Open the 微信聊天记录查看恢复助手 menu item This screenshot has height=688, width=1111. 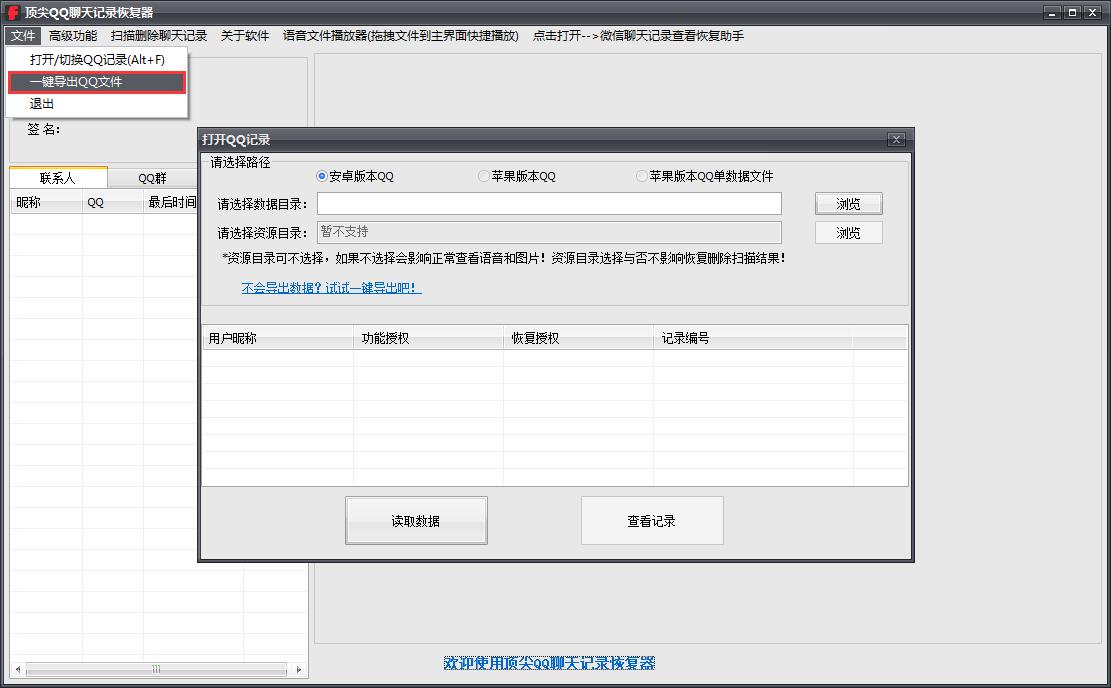pyautogui.click(x=638, y=35)
